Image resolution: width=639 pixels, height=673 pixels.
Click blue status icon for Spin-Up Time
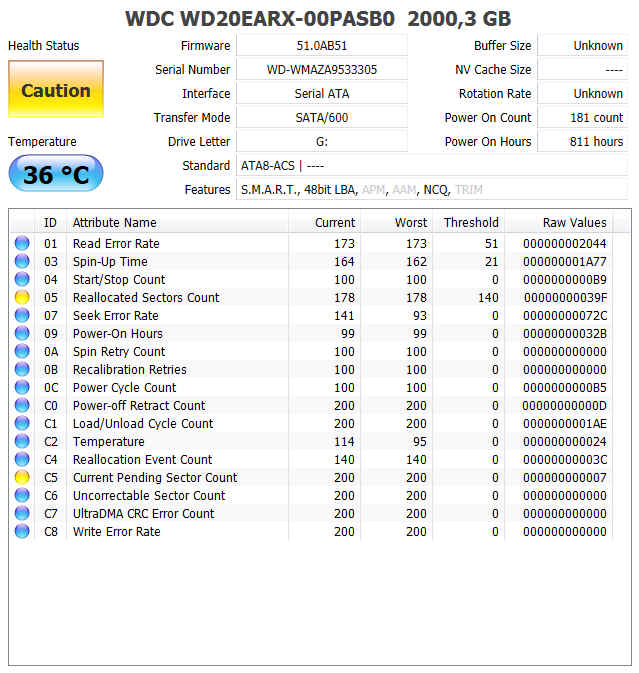(x=22, y=261)
